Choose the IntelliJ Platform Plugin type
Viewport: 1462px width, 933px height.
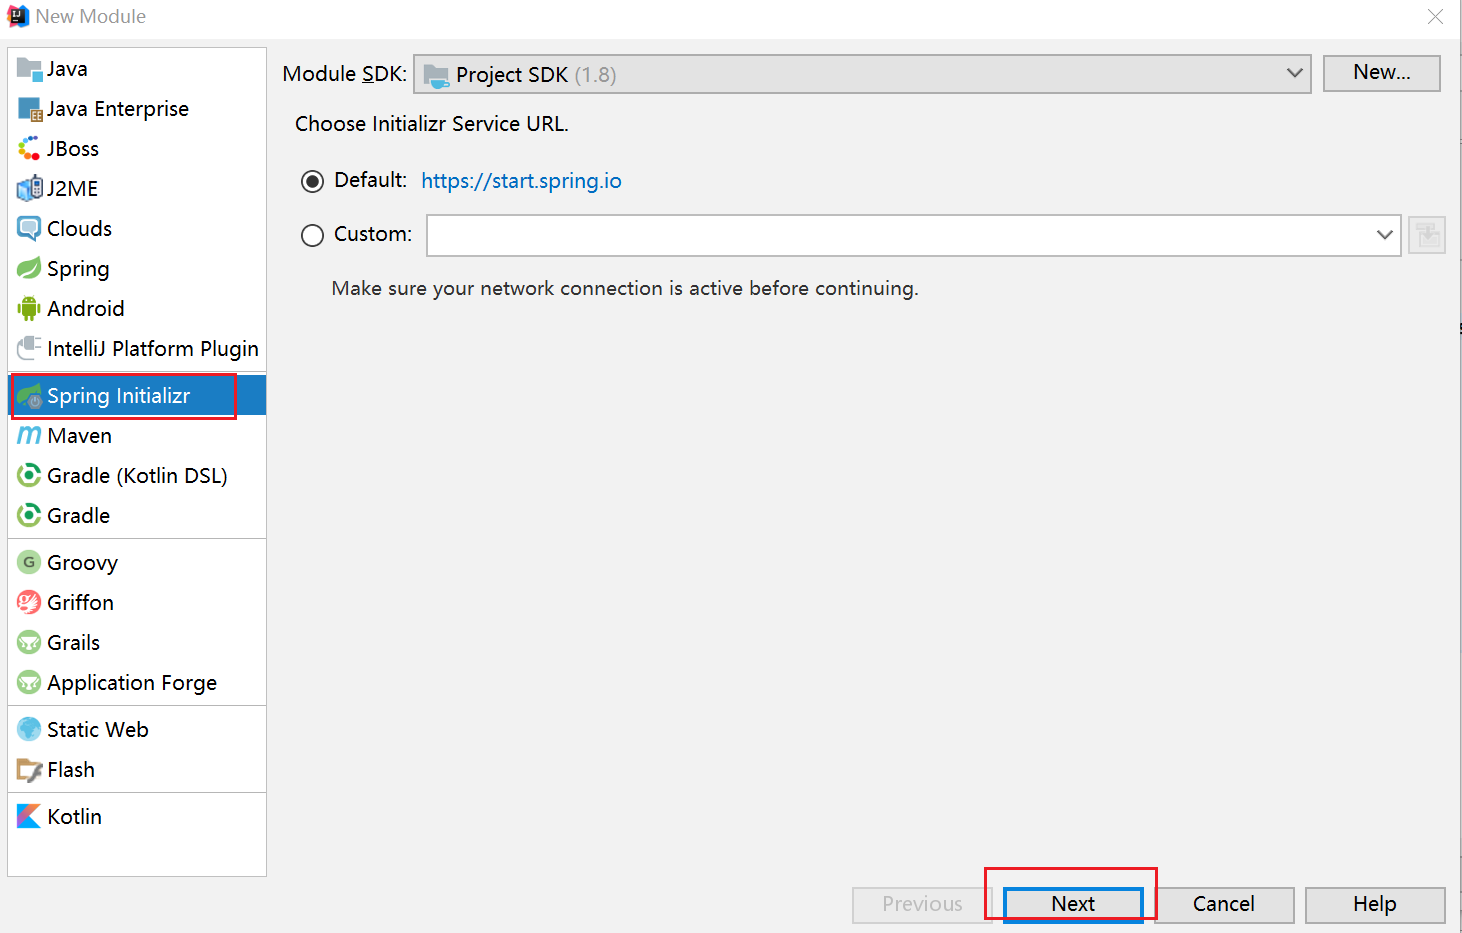[x=152, y=348]
